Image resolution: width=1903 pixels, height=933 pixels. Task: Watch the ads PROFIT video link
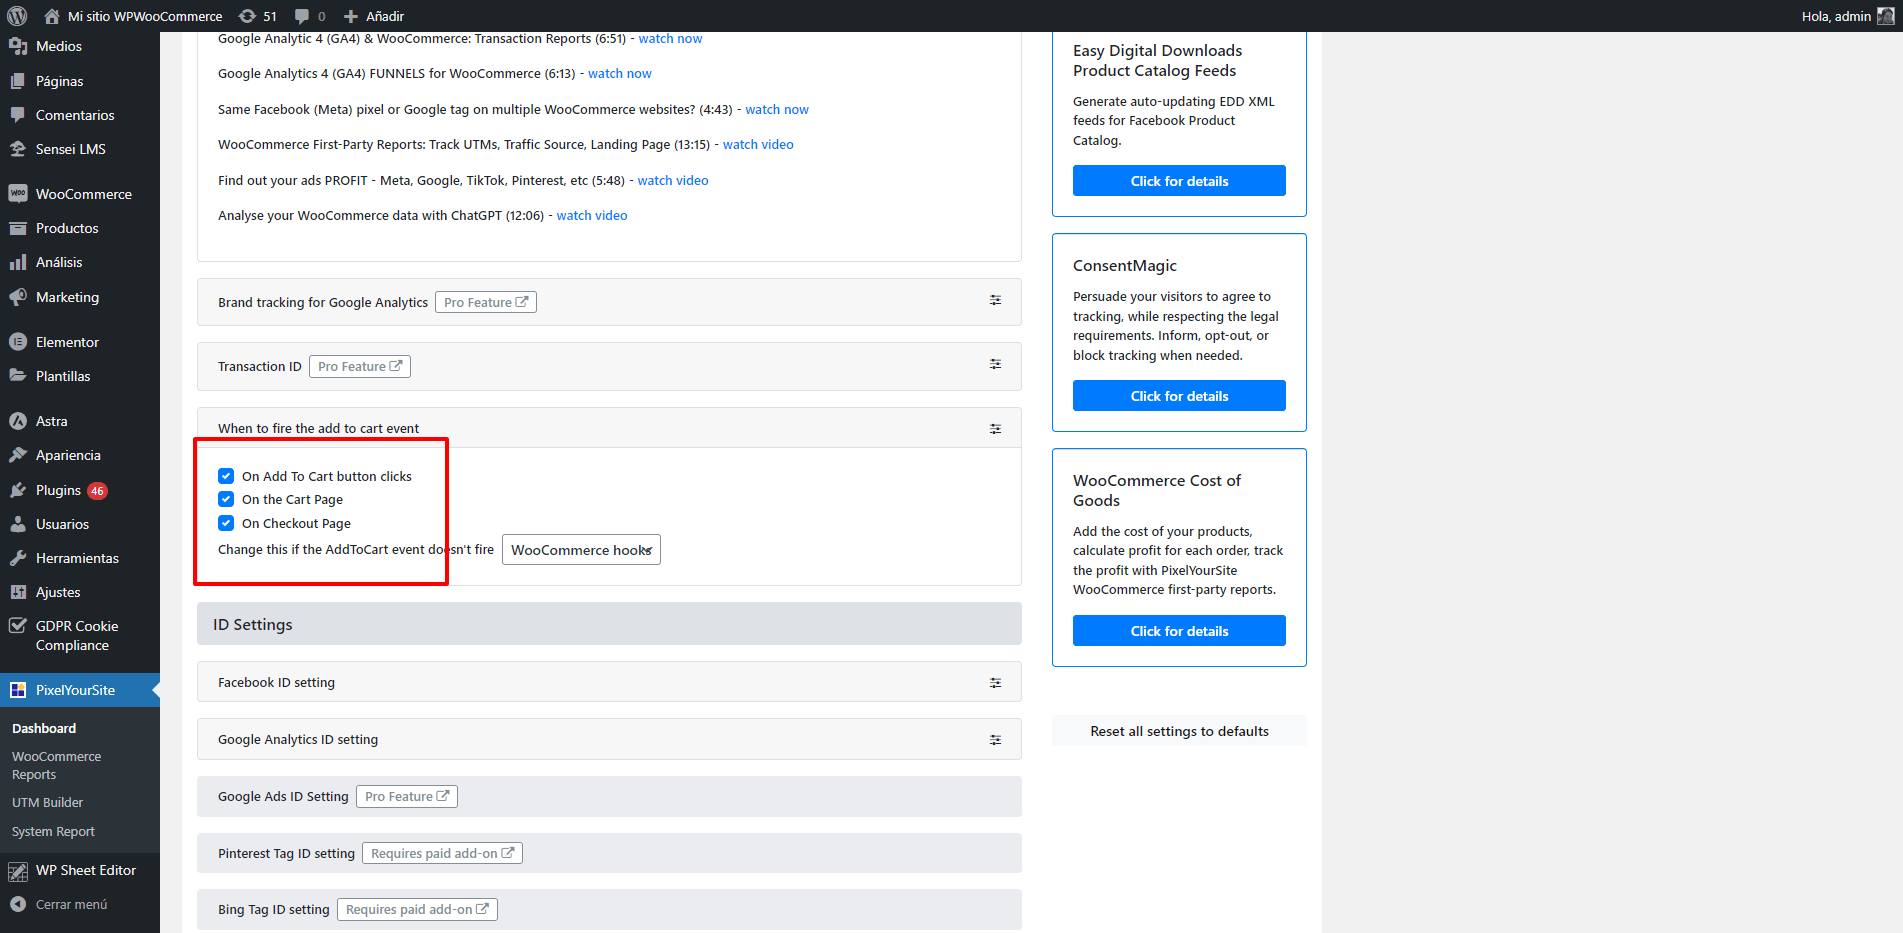point(673,180)
